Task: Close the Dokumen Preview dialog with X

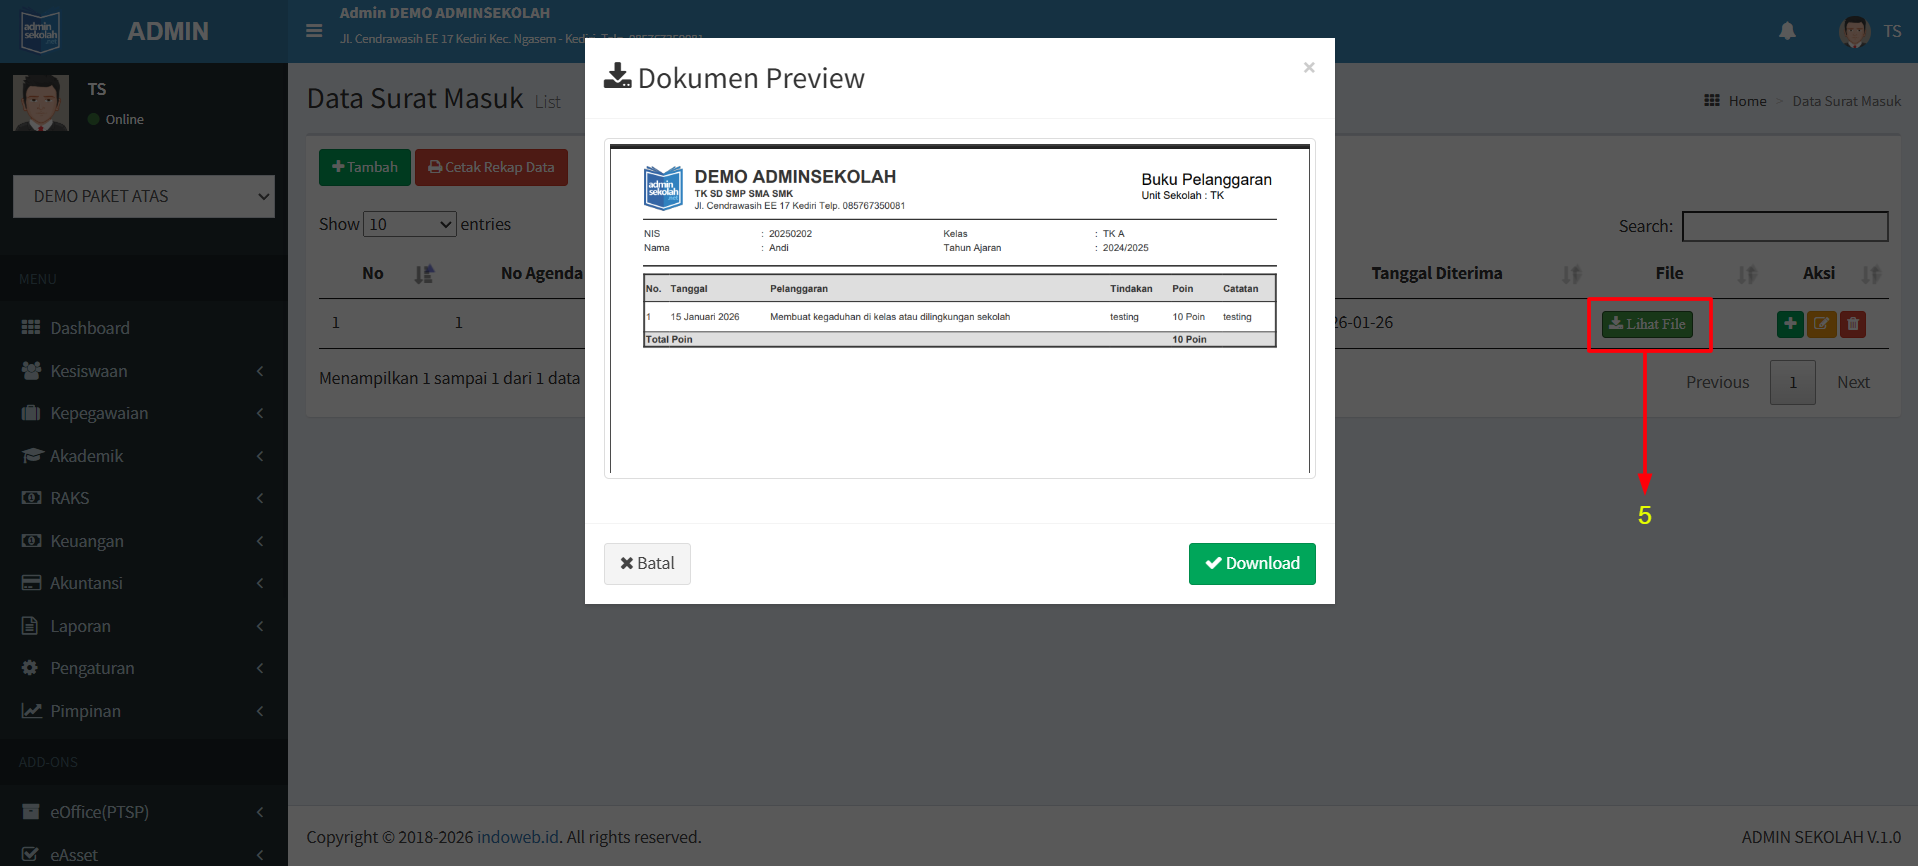Action: click(x=1308, y=68)
